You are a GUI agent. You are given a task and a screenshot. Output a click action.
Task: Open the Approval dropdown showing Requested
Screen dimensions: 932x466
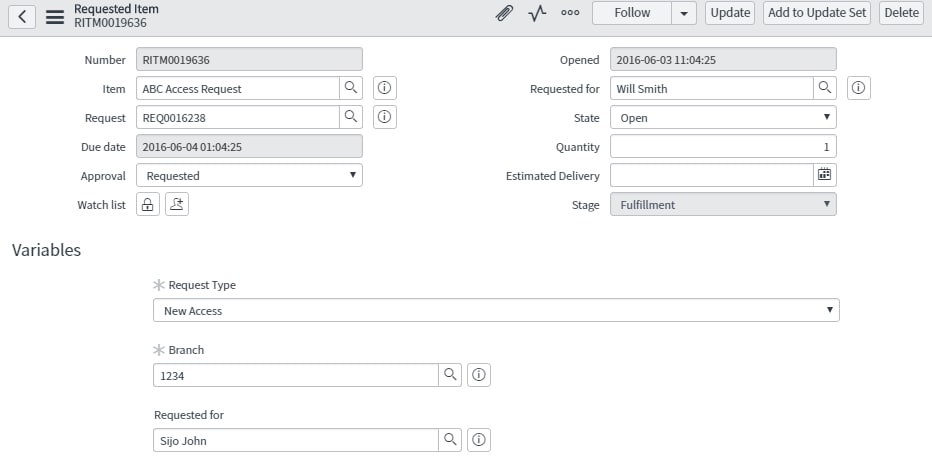249,175
